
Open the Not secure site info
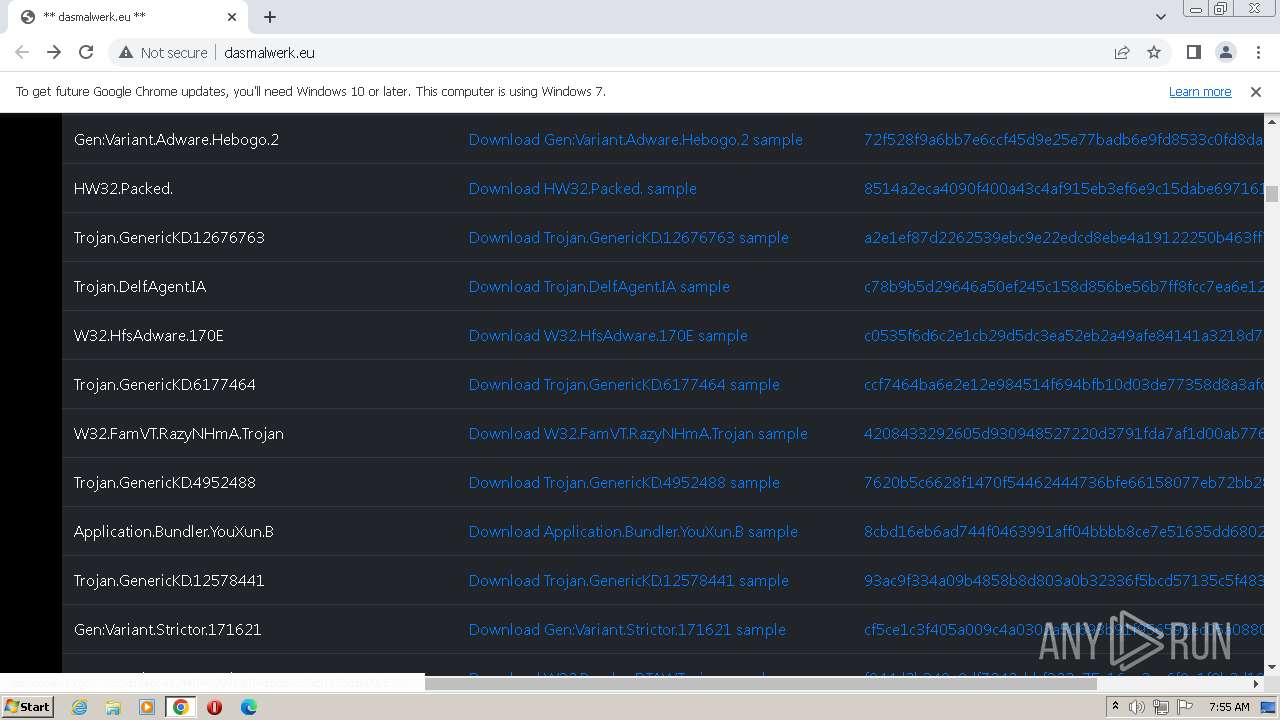click(x=163, y=52)
